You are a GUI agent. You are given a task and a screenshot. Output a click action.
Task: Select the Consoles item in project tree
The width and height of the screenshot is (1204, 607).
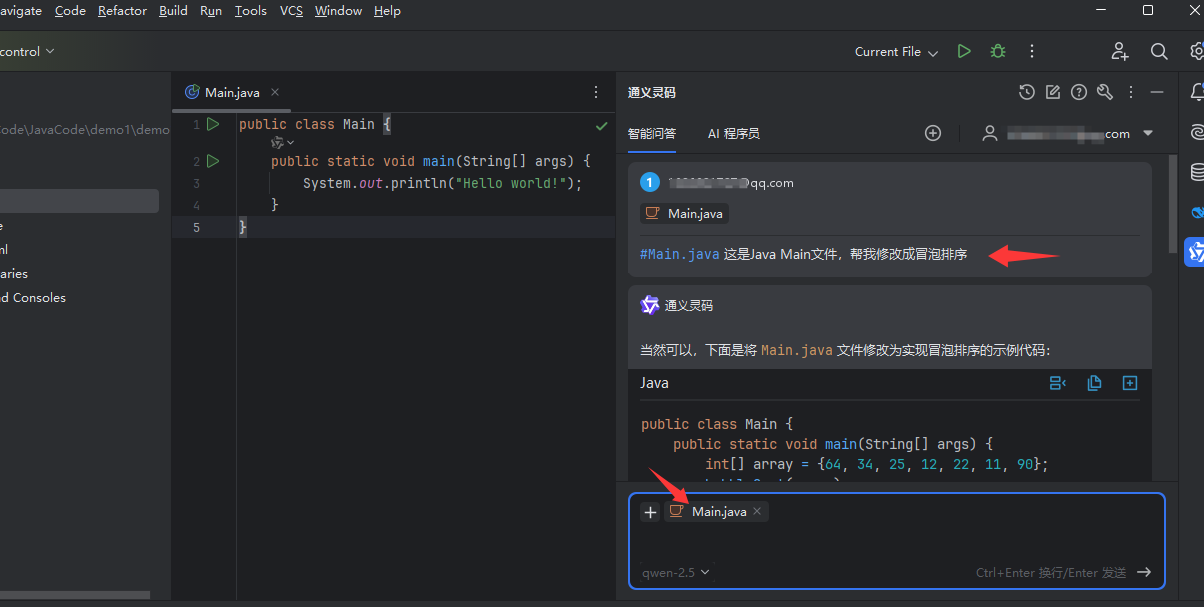pyautogui.click(x=33, y=297)
